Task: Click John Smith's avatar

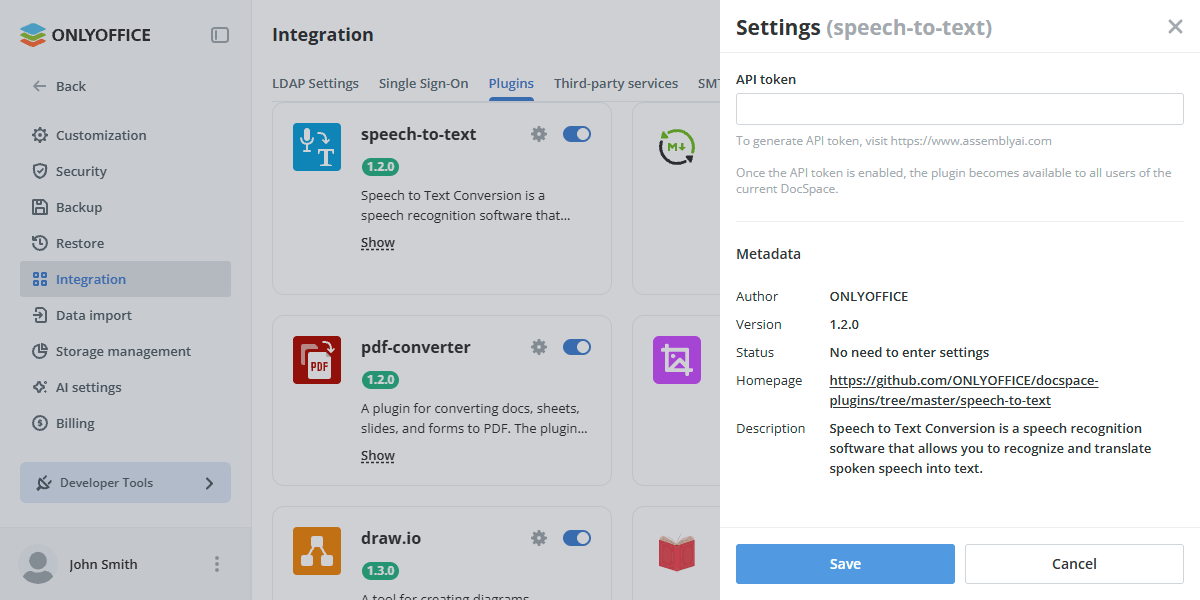Action: [38, 565]
